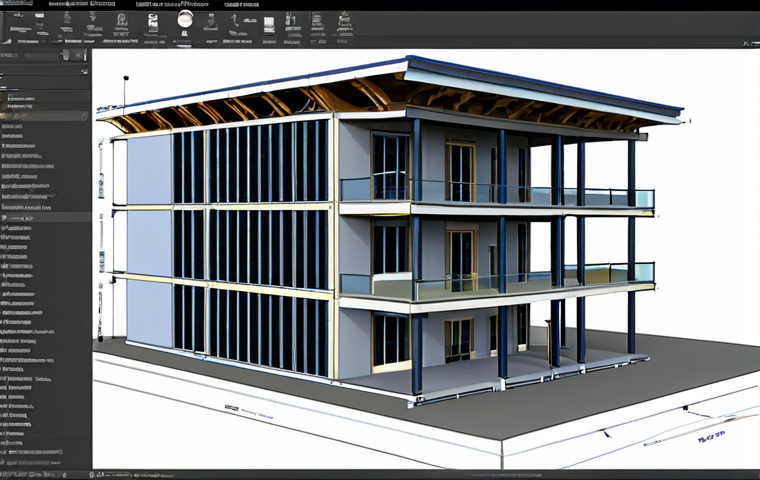Select the light square panel icon in the toolbar
The height and width of the screenshot is (480, 760).
[269, 25]
